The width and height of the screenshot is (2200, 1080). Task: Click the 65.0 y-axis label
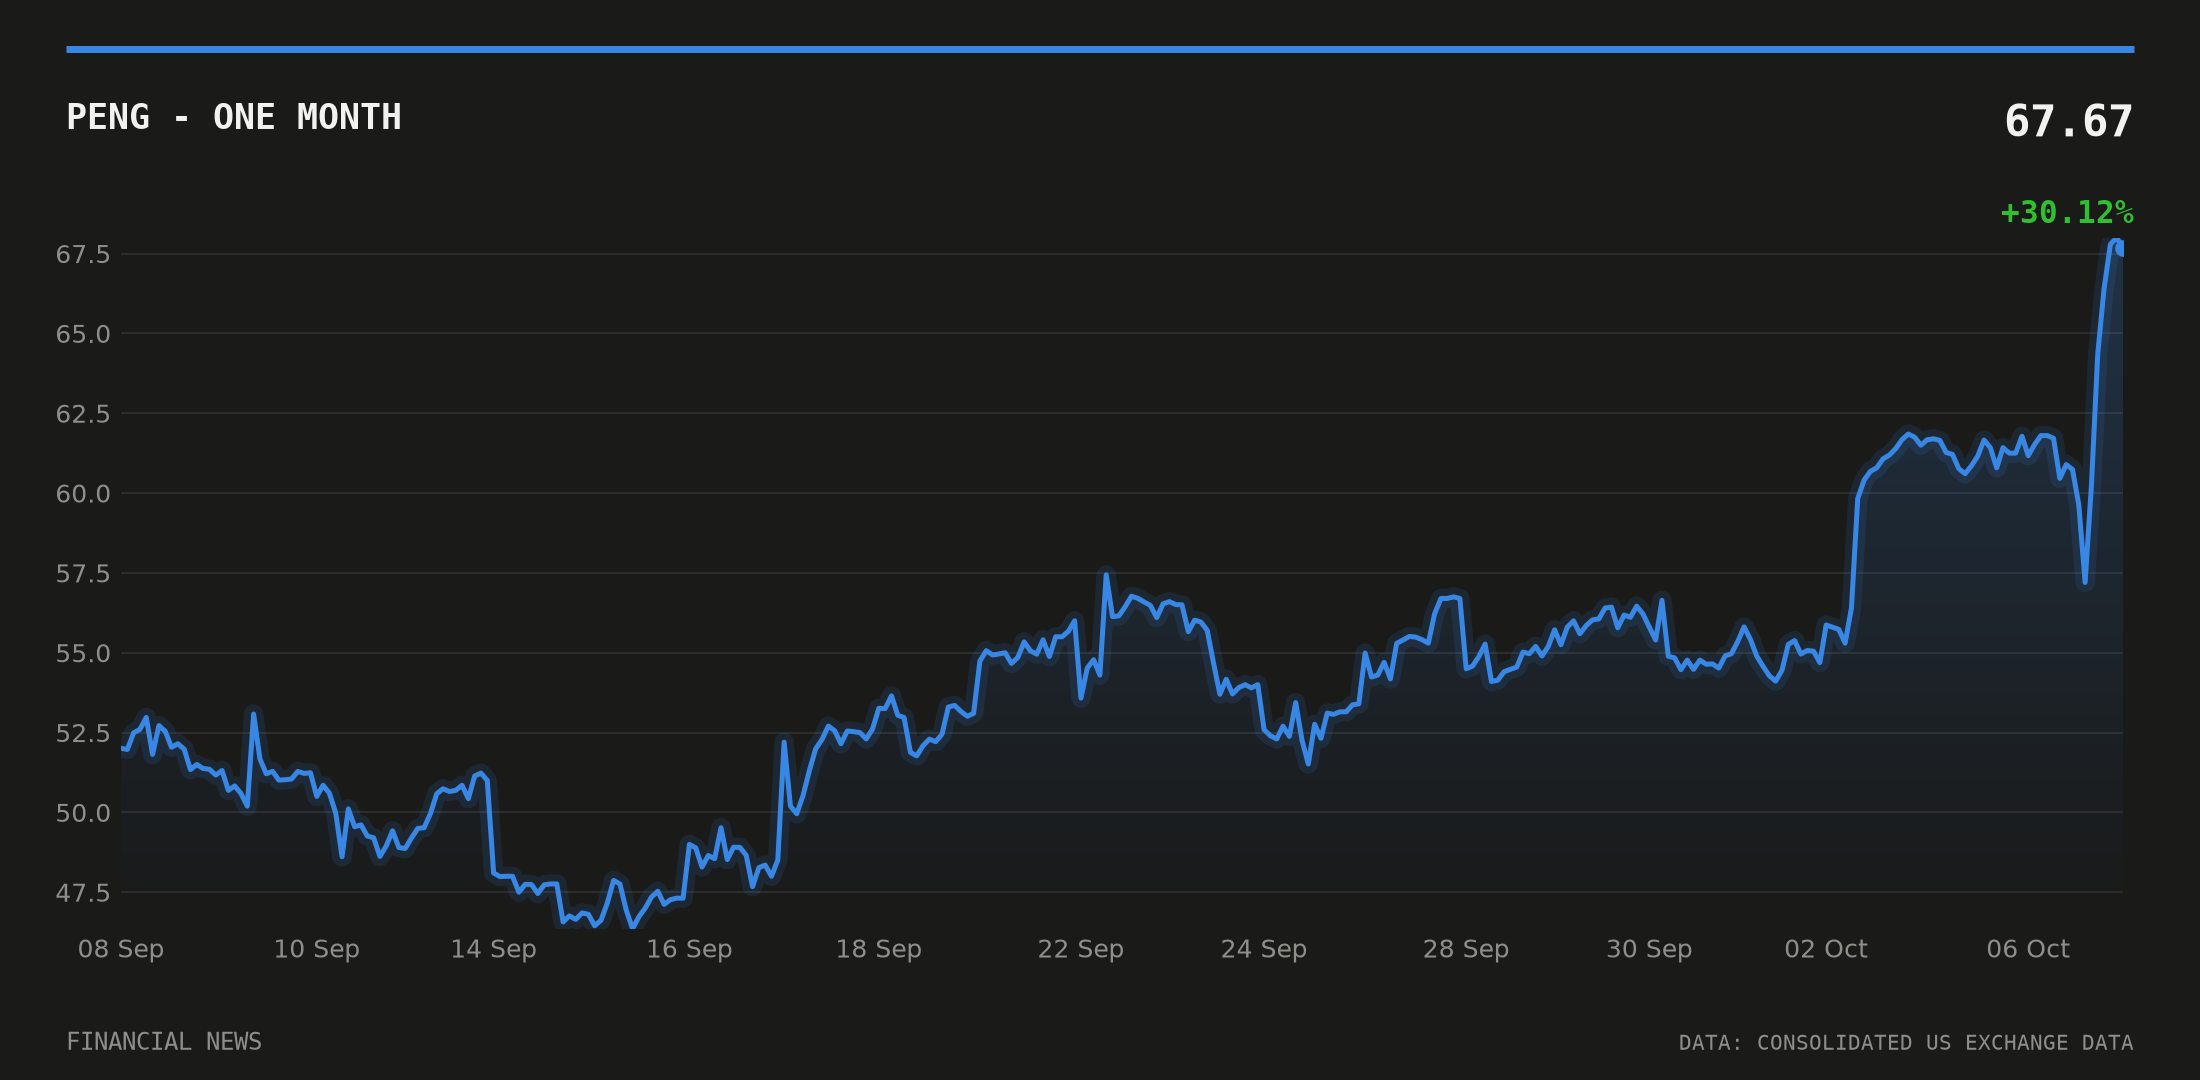pos(83,335)
